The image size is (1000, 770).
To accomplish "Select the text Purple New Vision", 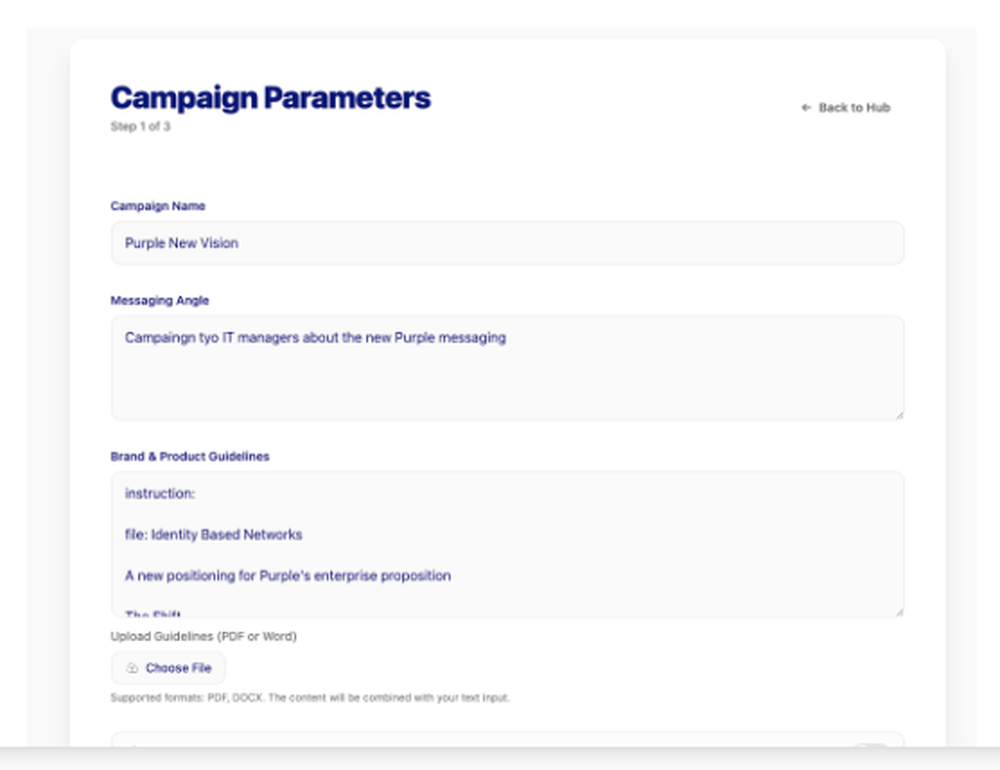I will (x=180, y=242).
